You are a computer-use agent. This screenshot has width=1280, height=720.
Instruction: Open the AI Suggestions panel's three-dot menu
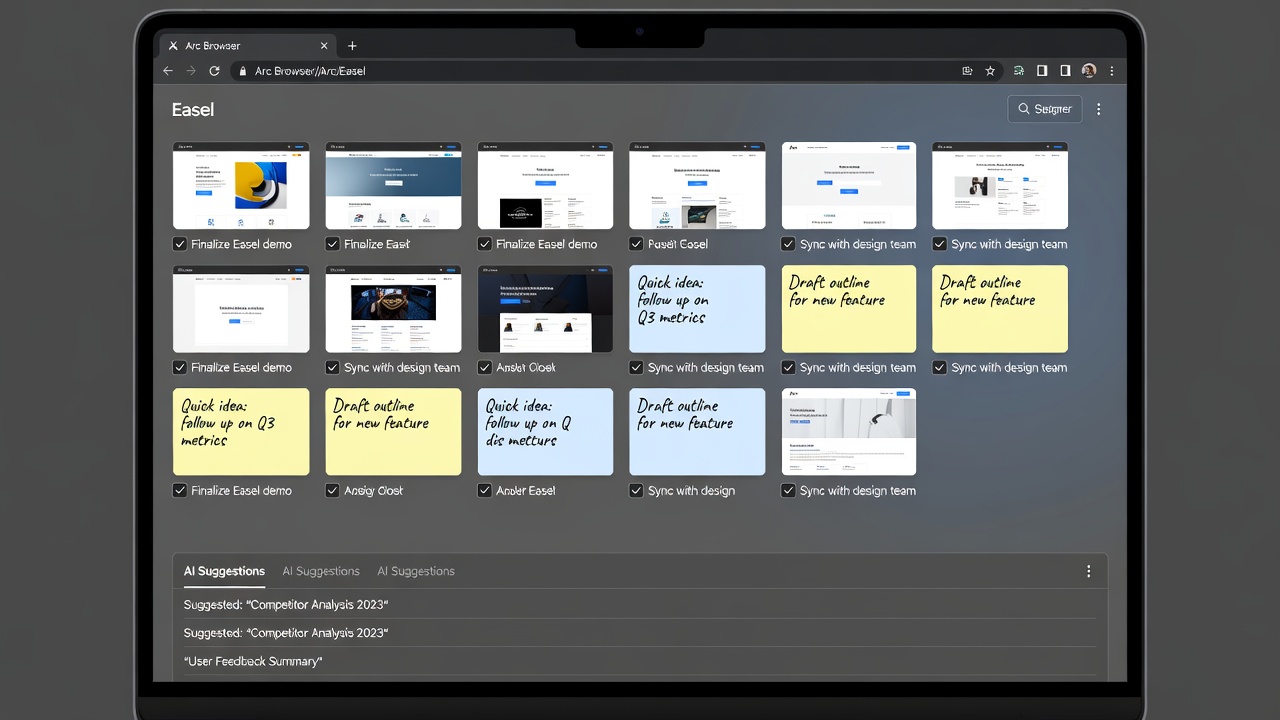point(1089,571)
